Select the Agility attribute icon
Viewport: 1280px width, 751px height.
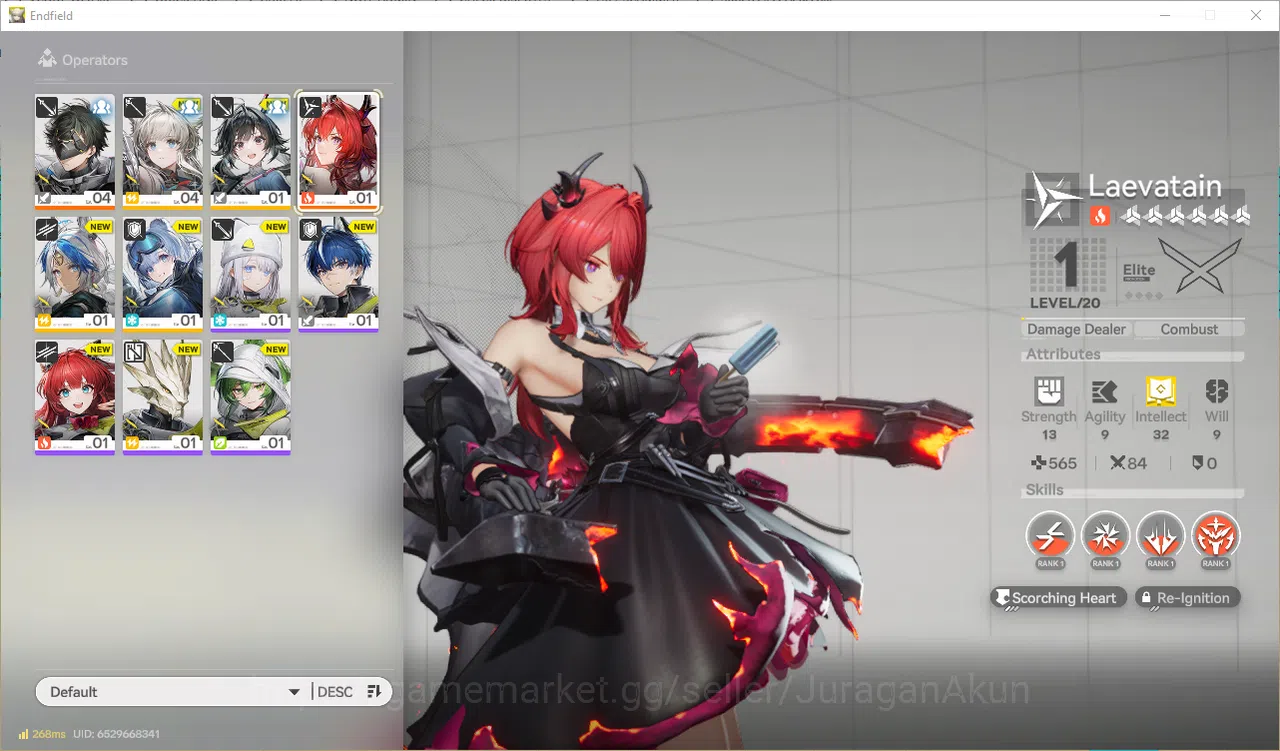1105,392
